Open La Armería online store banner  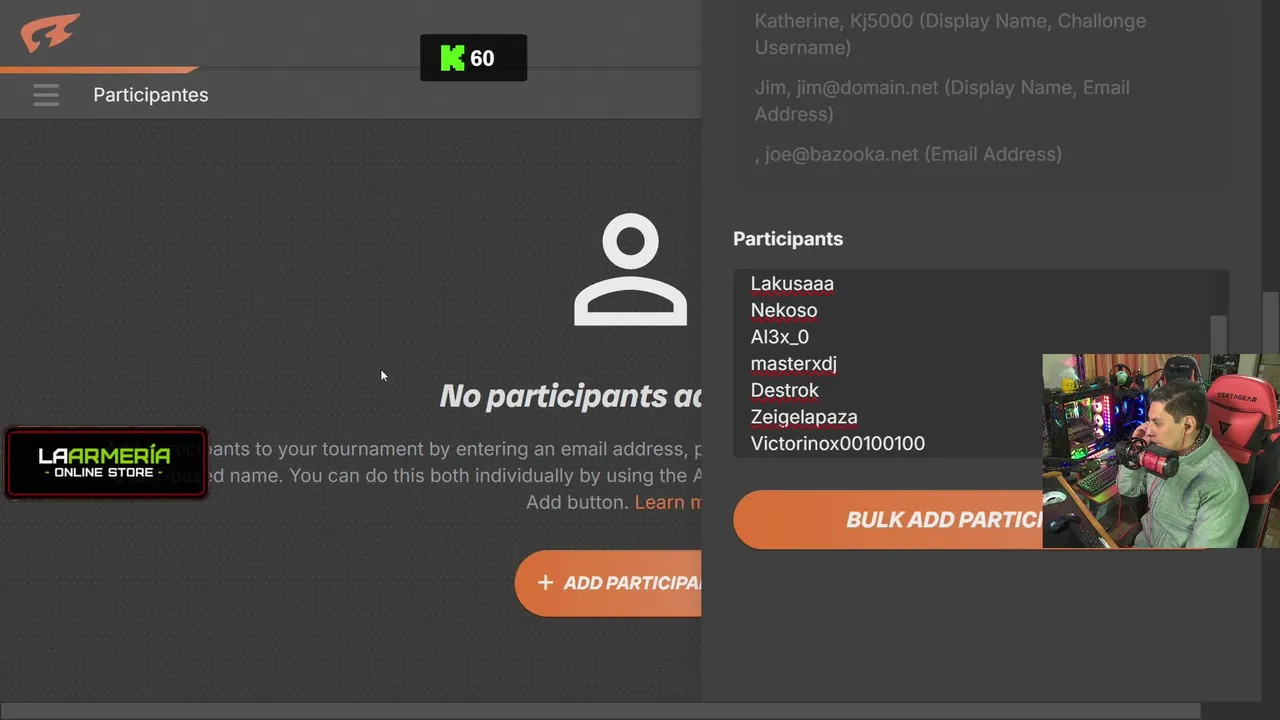[x=105, y=463]
